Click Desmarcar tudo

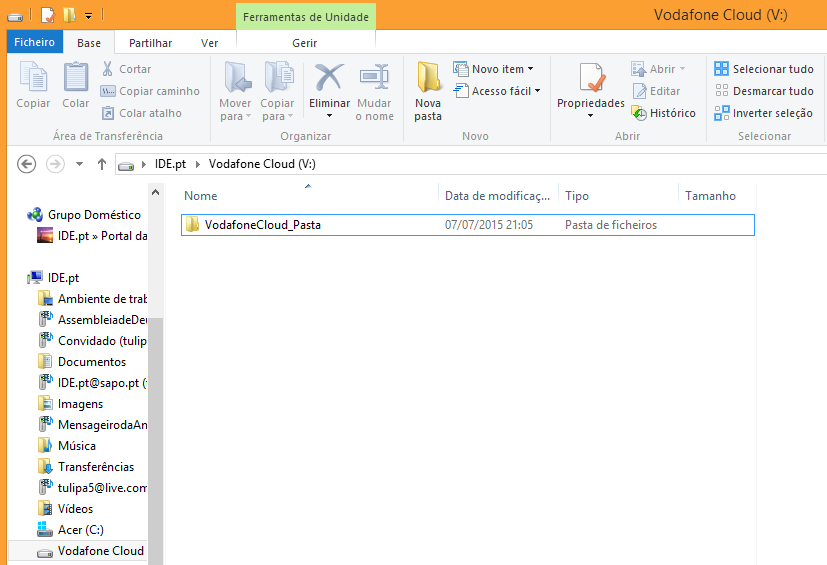pyautogui.click(x=764, y=91)
